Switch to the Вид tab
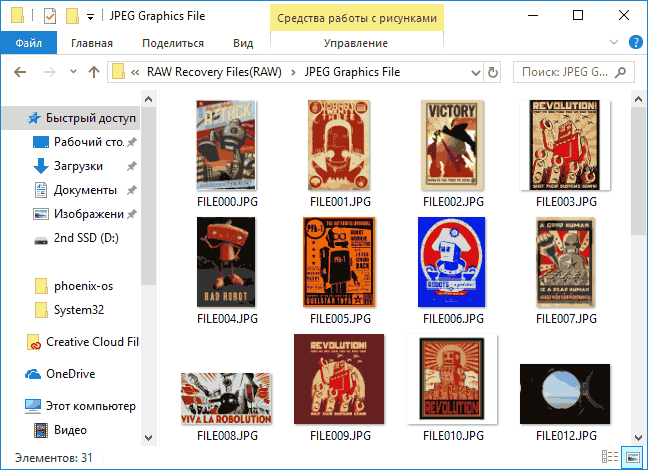The height and width of the screenshot is (470, 648). pyautogui.click(x=243, y=43)
